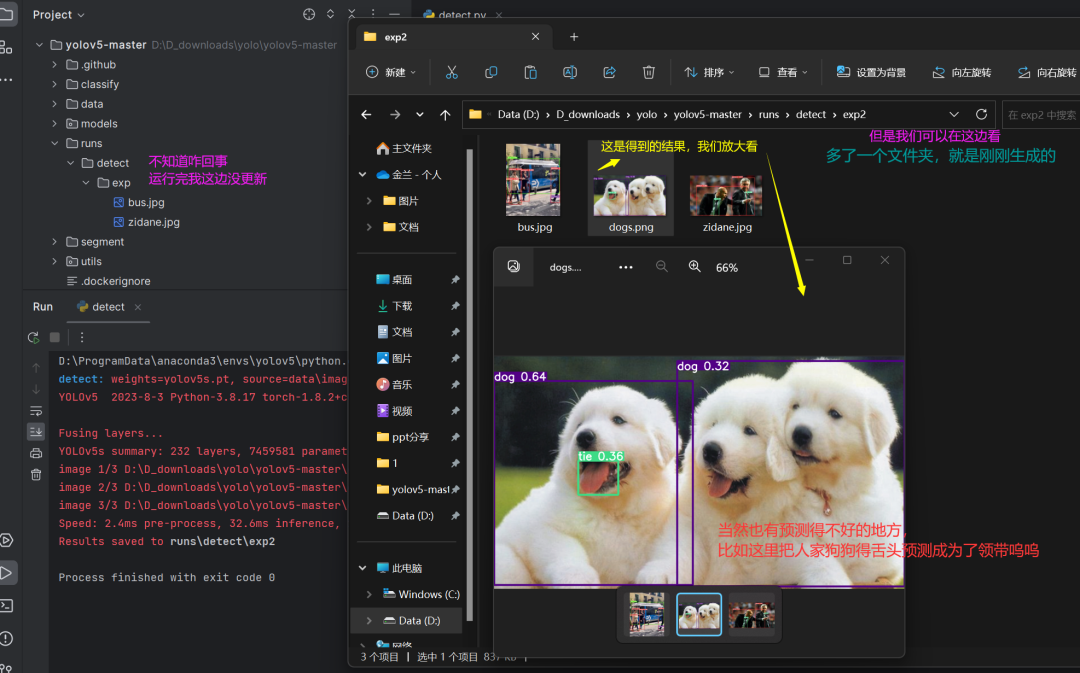Zoom in on the dogs photo viewer
The height and width of the screenshot is (673, 1080).
(x=694, y=267)
